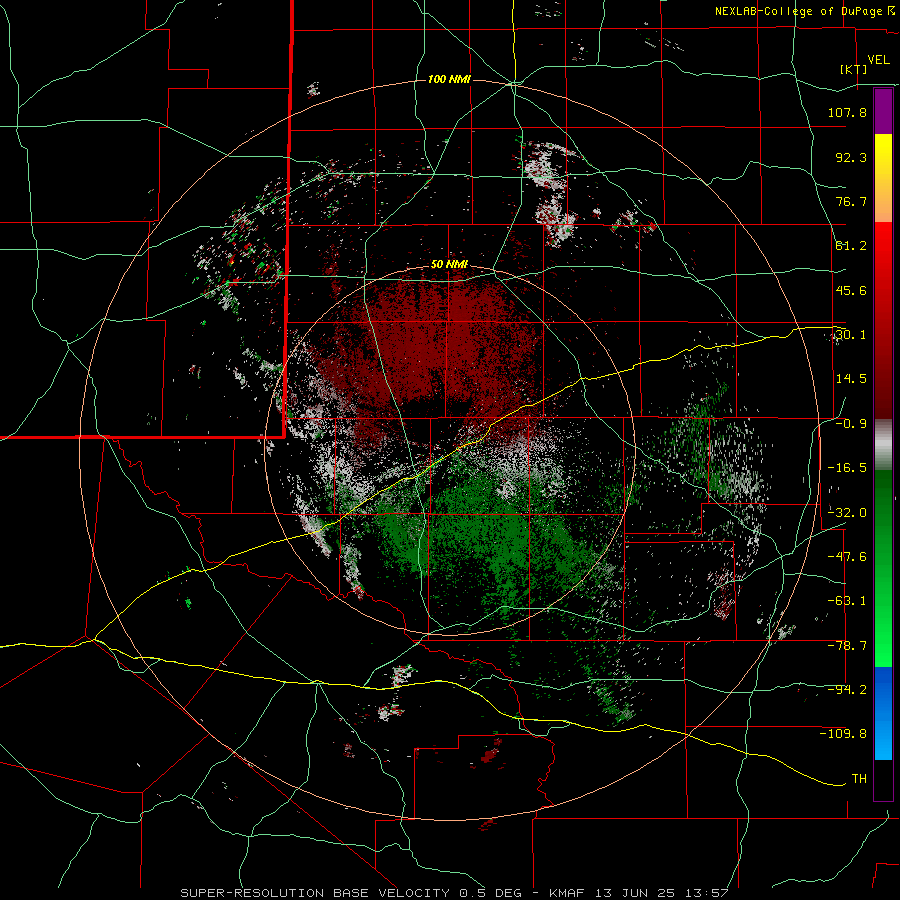Viewport: 900px width, 900px height.
Task: Select the 30.1 scale value
Action: 851,335
